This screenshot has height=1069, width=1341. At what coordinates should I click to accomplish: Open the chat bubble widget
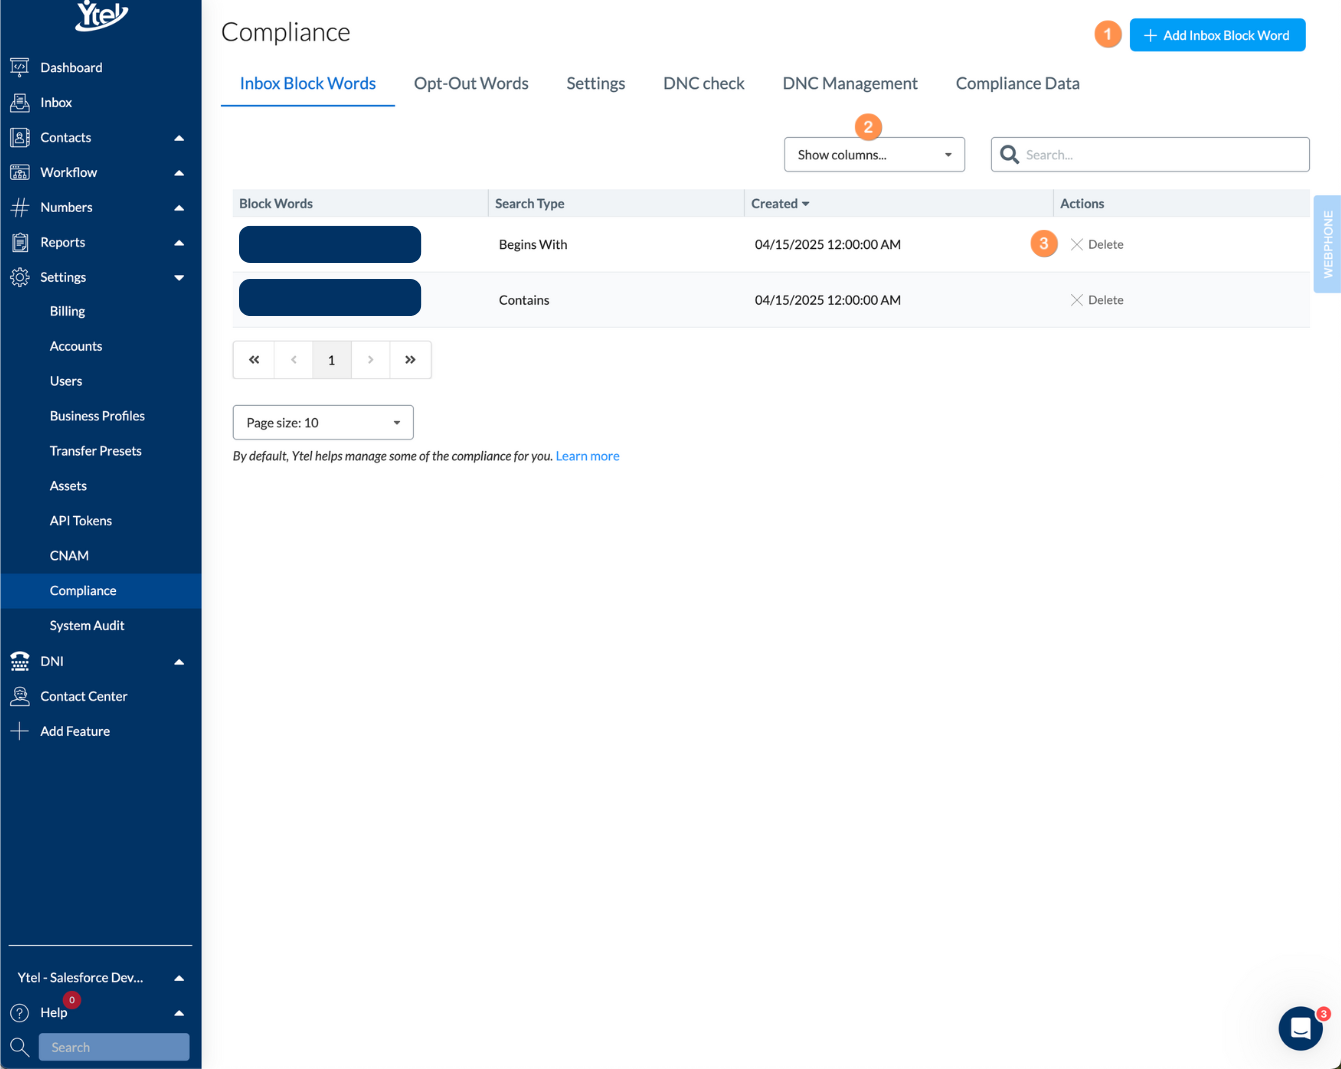1300,1028
